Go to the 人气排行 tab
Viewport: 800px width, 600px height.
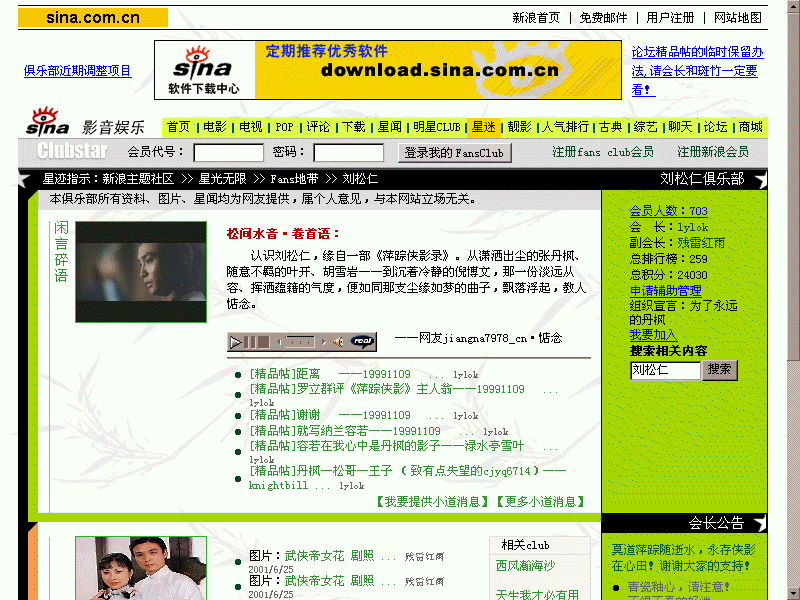pos(565,127)
